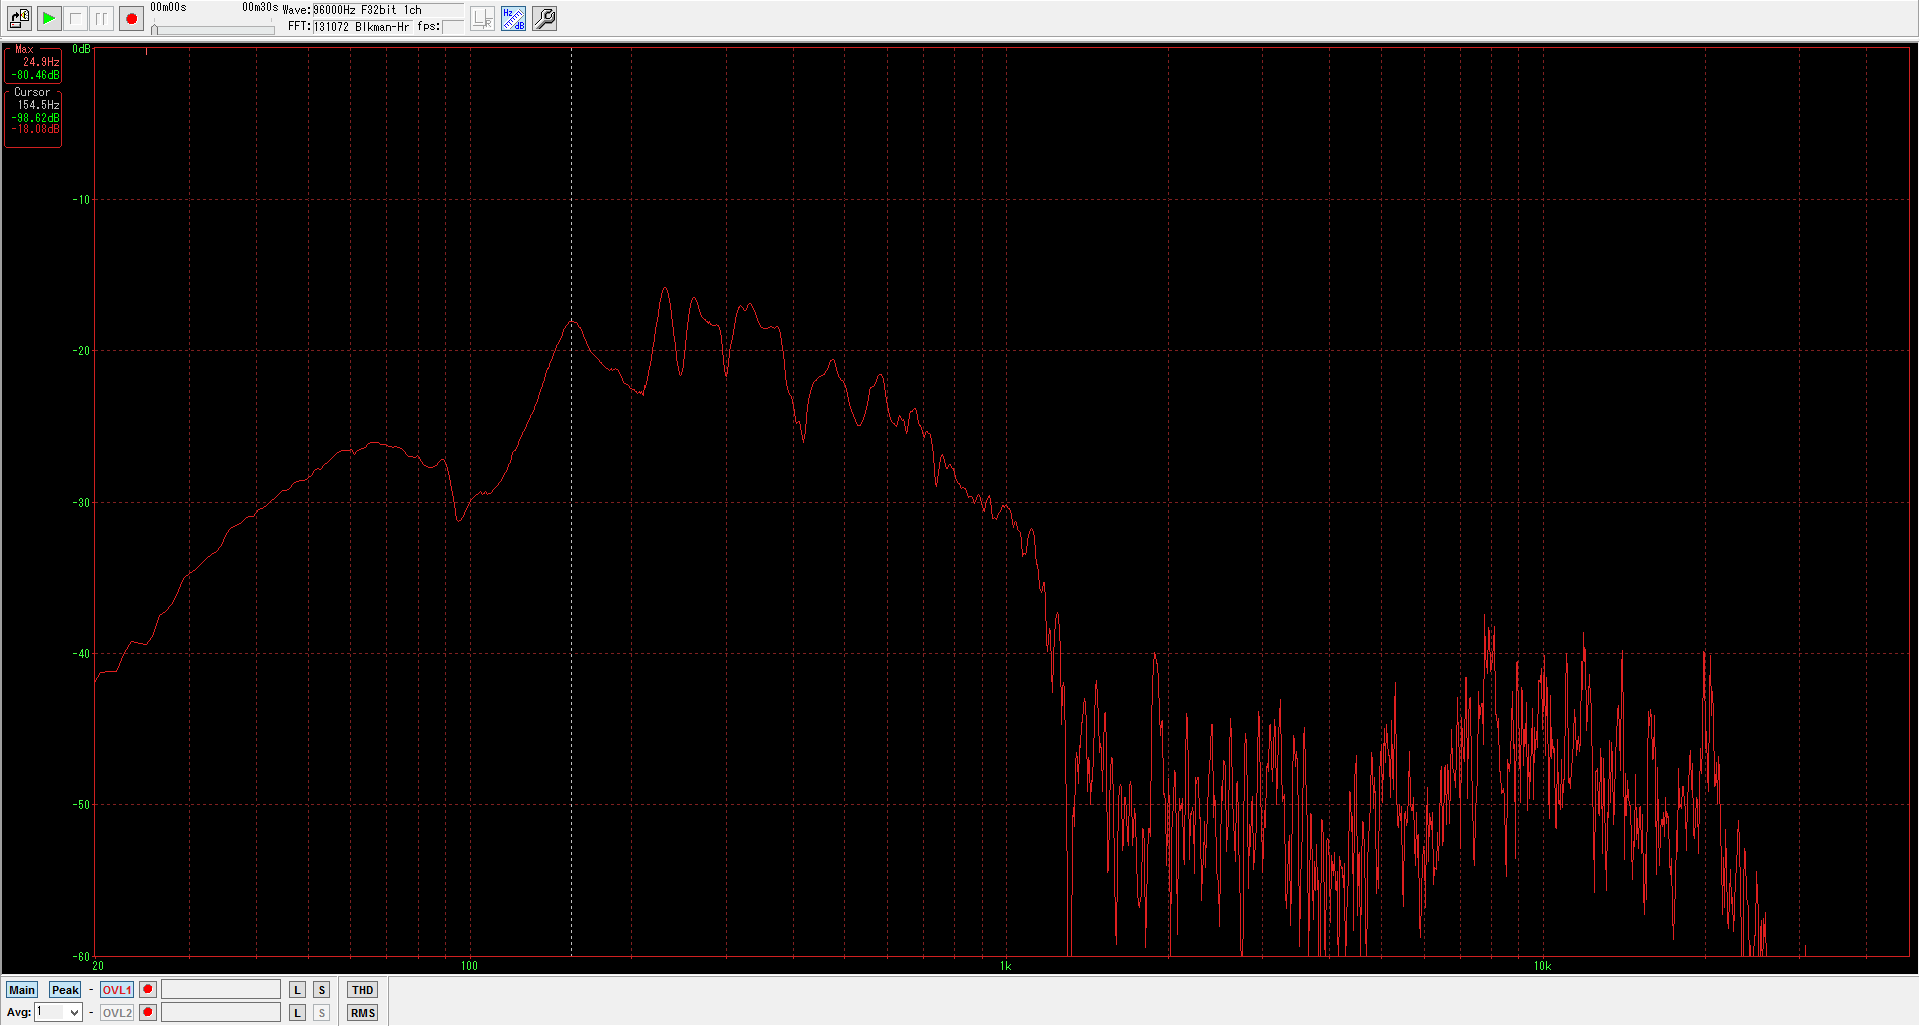1920x1026 pixels.
Task: Toggle the OVL2 overlay
Action: pyautogui.click(x=117, y=1013)
